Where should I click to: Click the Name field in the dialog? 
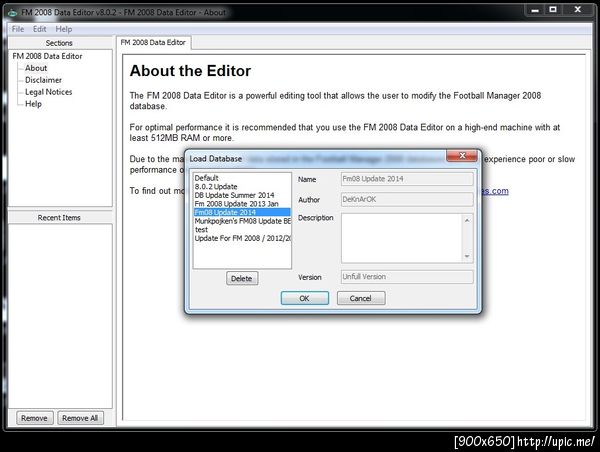[407, 179]
